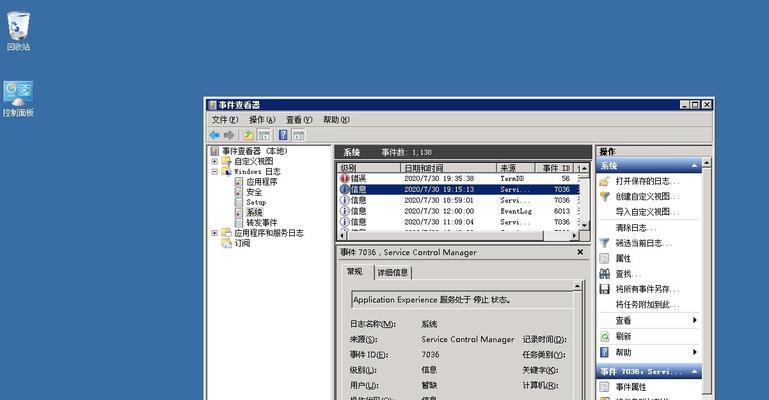This screenshot has width=769, height=400.
Task: Select the event row dated 2020/7/30 19:35:38
Action: [x=459, y=179]
